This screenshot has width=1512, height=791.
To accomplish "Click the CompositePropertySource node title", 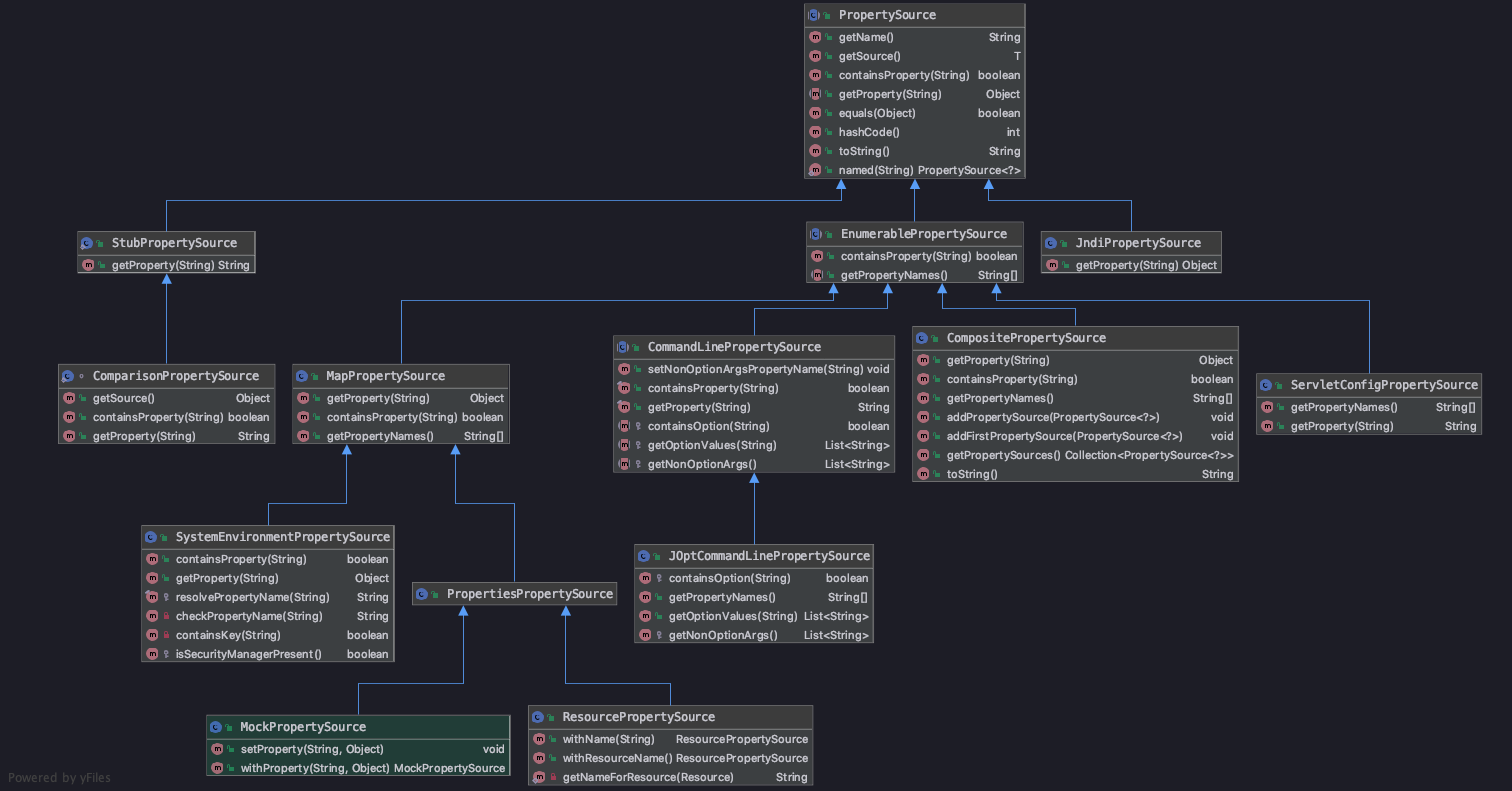I will (x=1026, y=338).
